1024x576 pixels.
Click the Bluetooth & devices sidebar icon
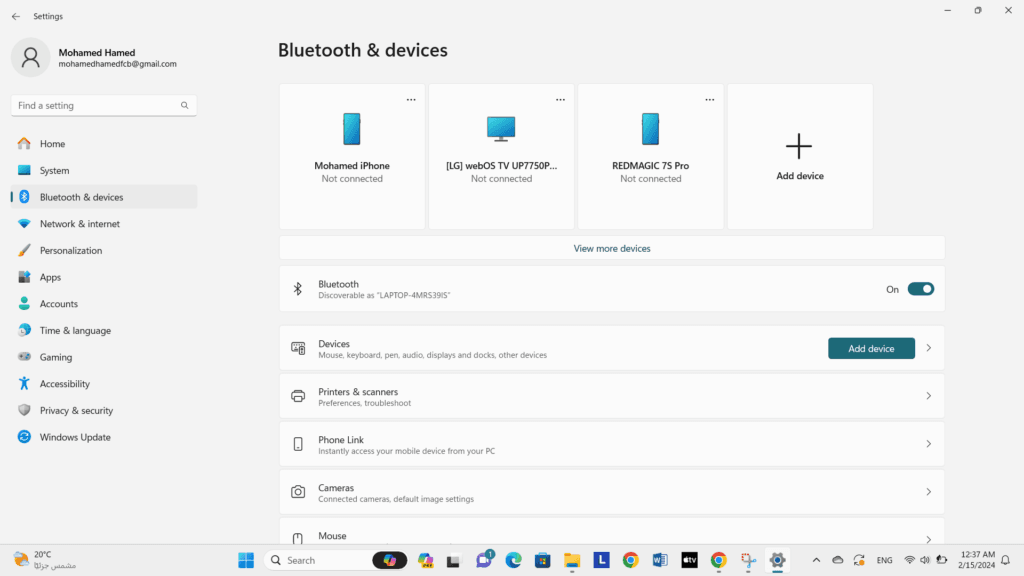24,197
